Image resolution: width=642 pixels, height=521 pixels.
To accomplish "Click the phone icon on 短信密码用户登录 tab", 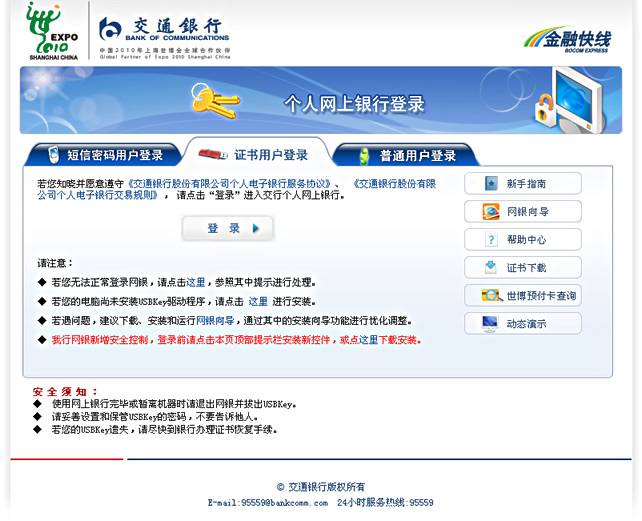I will pos(53,155).
